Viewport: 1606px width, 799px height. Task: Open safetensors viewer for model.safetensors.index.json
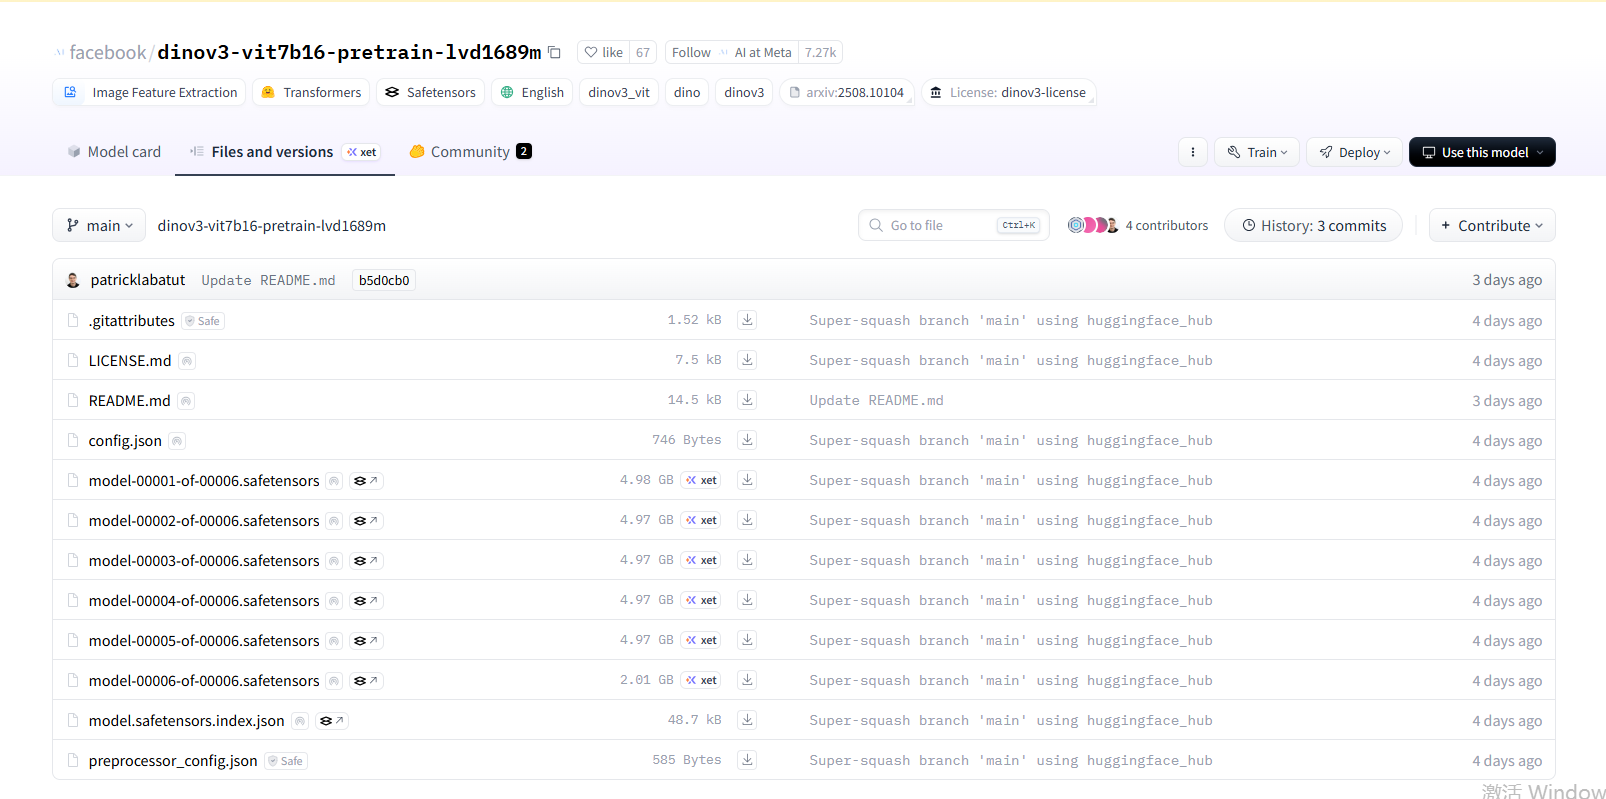pyautogui.click(x=331, y=721)
